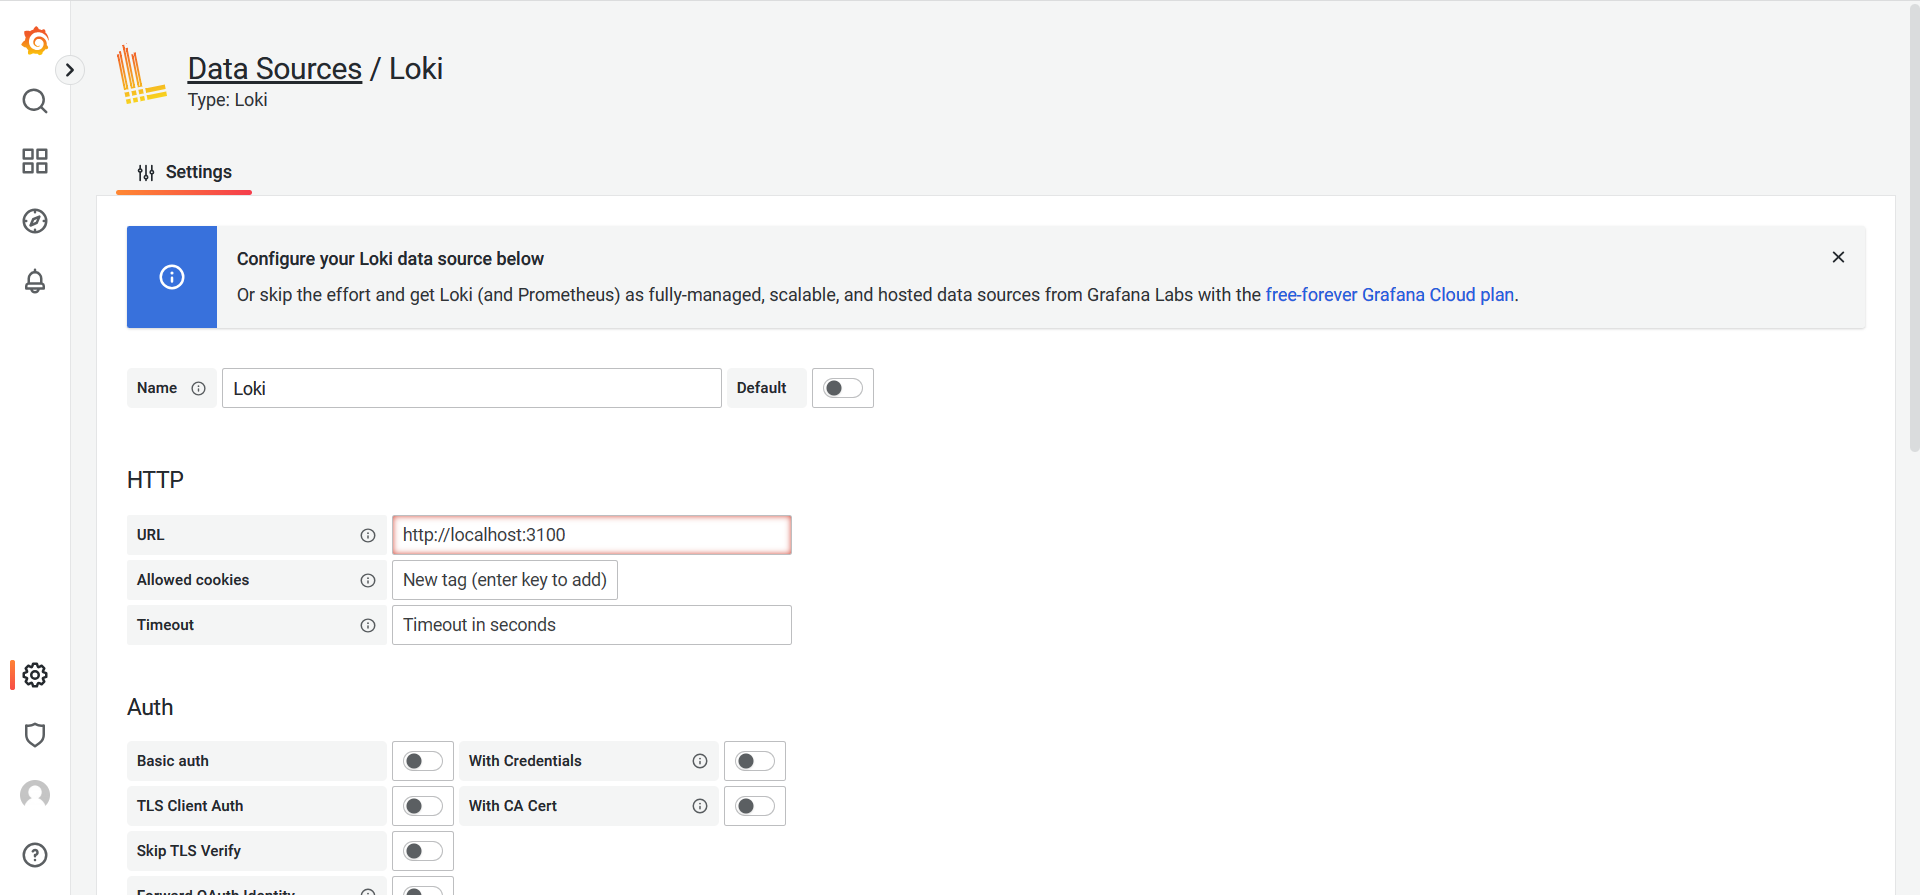Toggle With Credentials switch
Screen dimensions: 1920x895
tap(755, 761)
